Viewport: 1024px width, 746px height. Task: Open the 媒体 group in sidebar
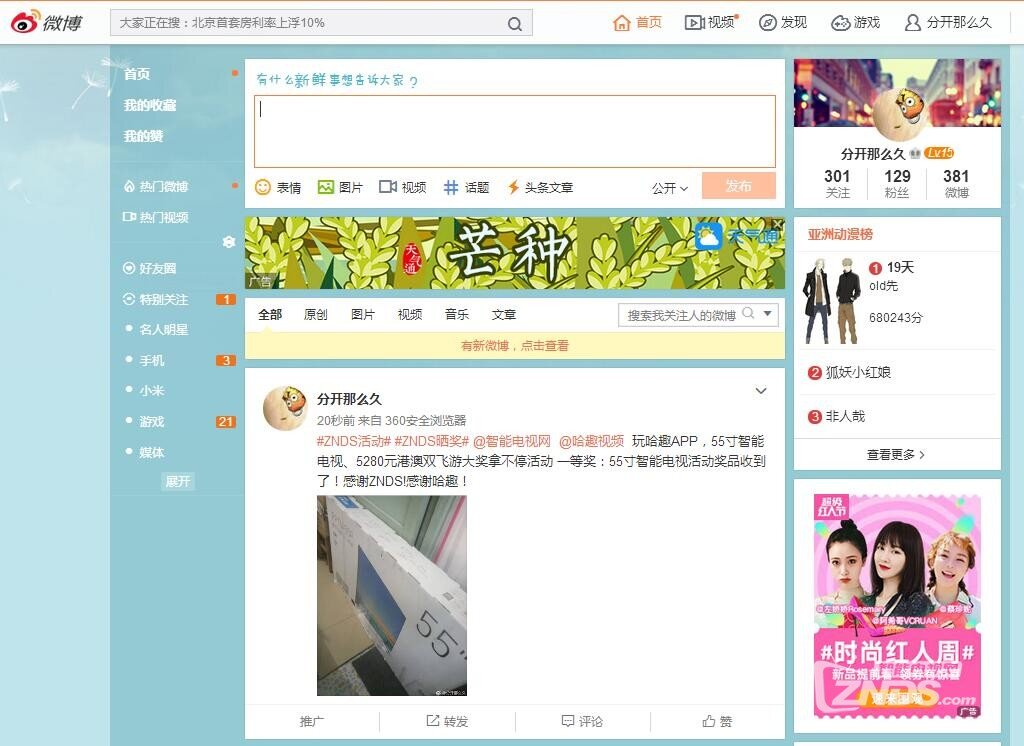coord(152,452)
